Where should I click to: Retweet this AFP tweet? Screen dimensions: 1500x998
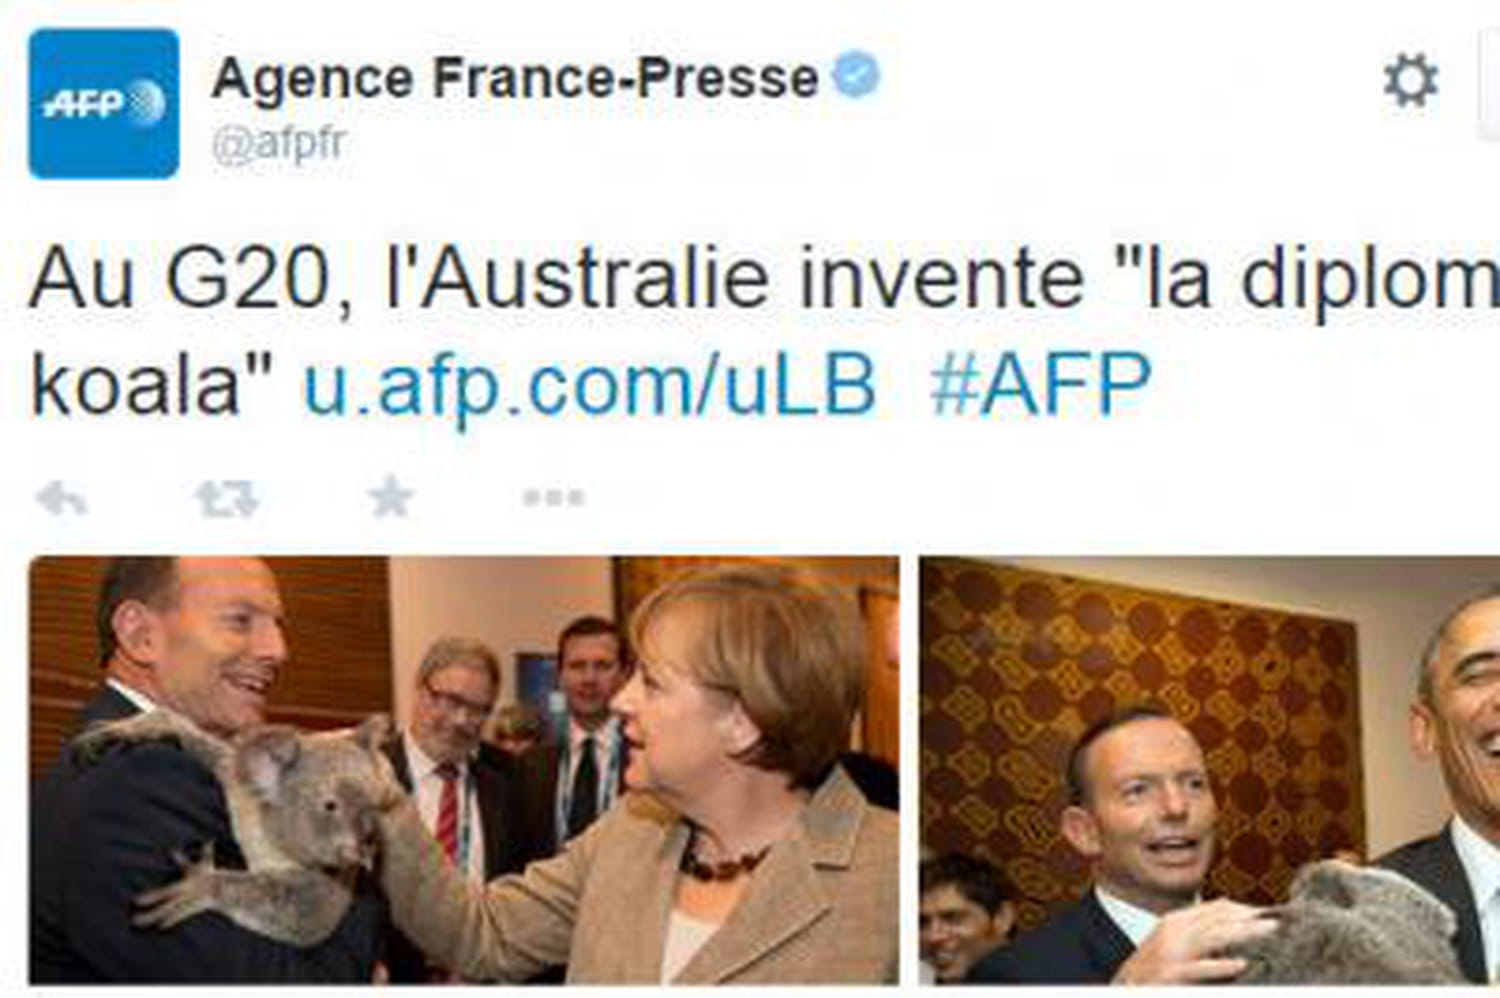[x=227, y=497]
